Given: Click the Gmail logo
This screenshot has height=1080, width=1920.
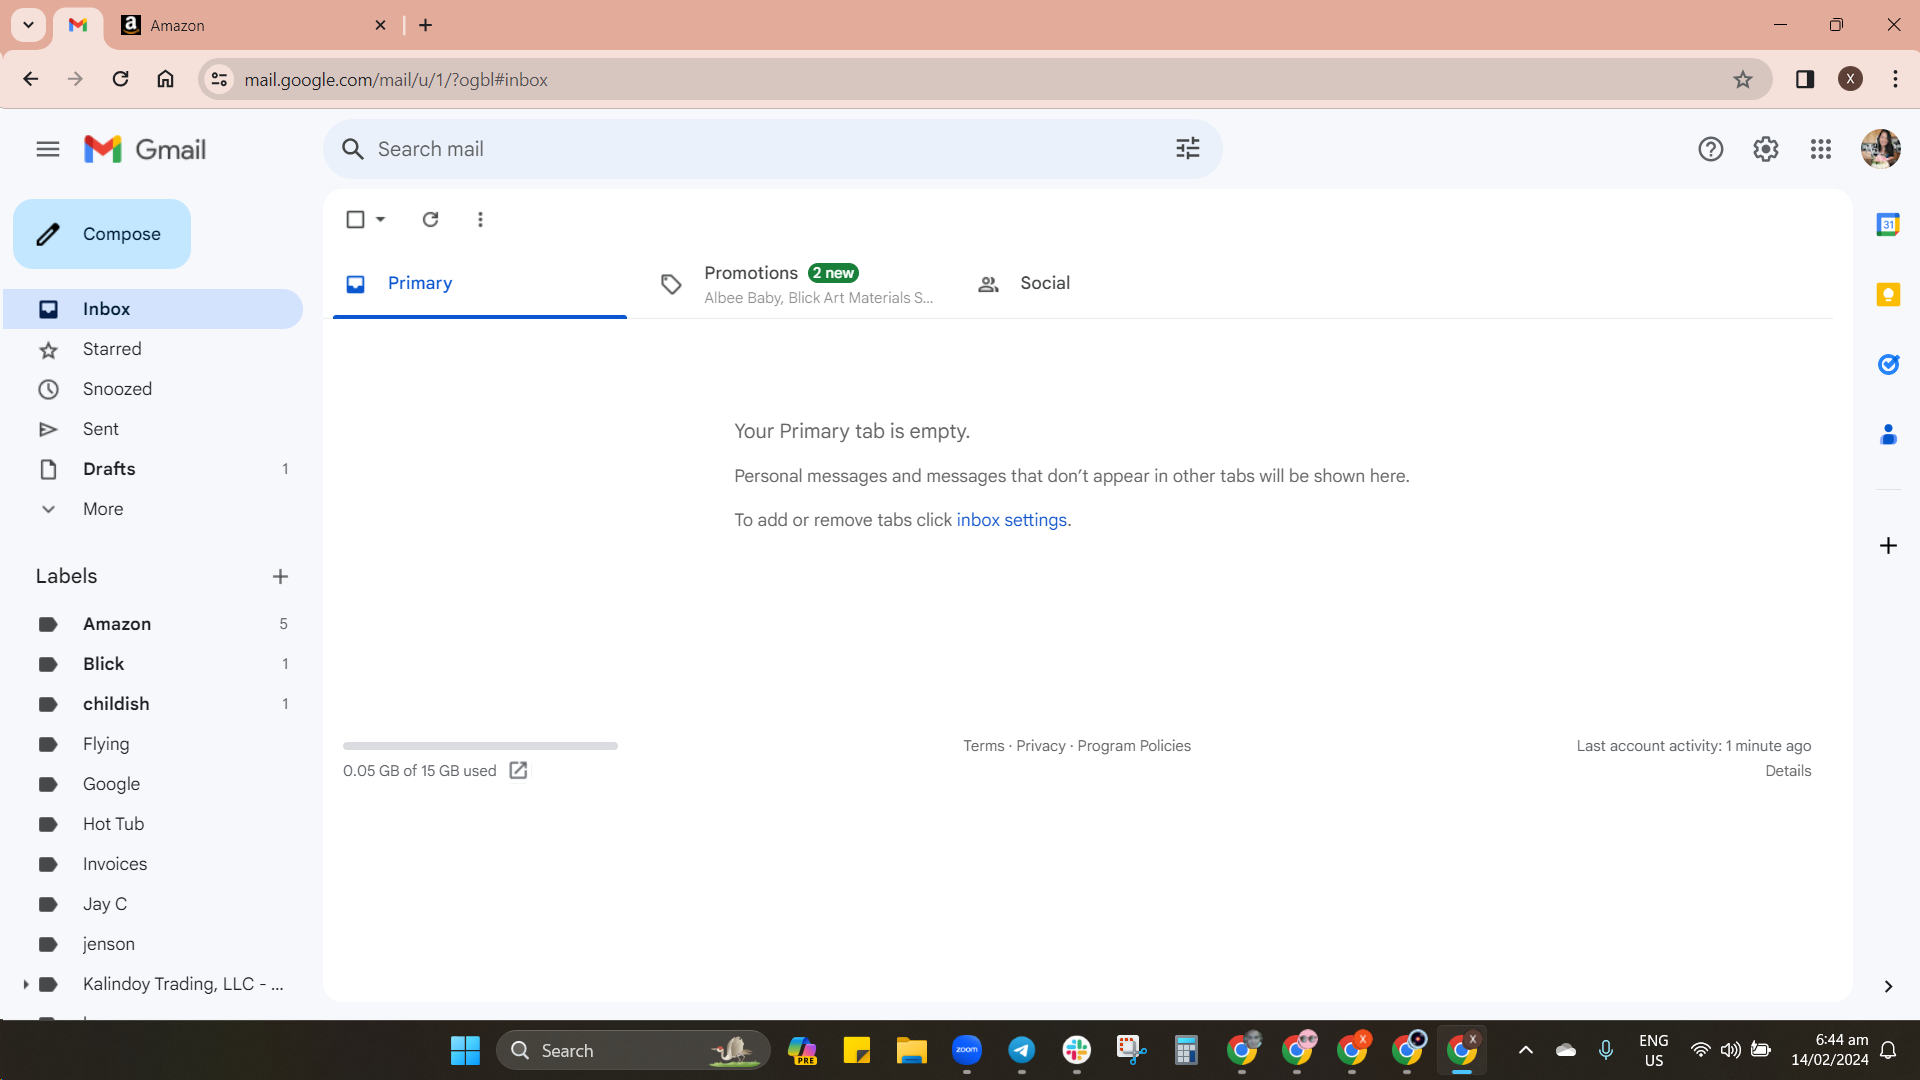Looking at the screenshot, I should (145, 149).
